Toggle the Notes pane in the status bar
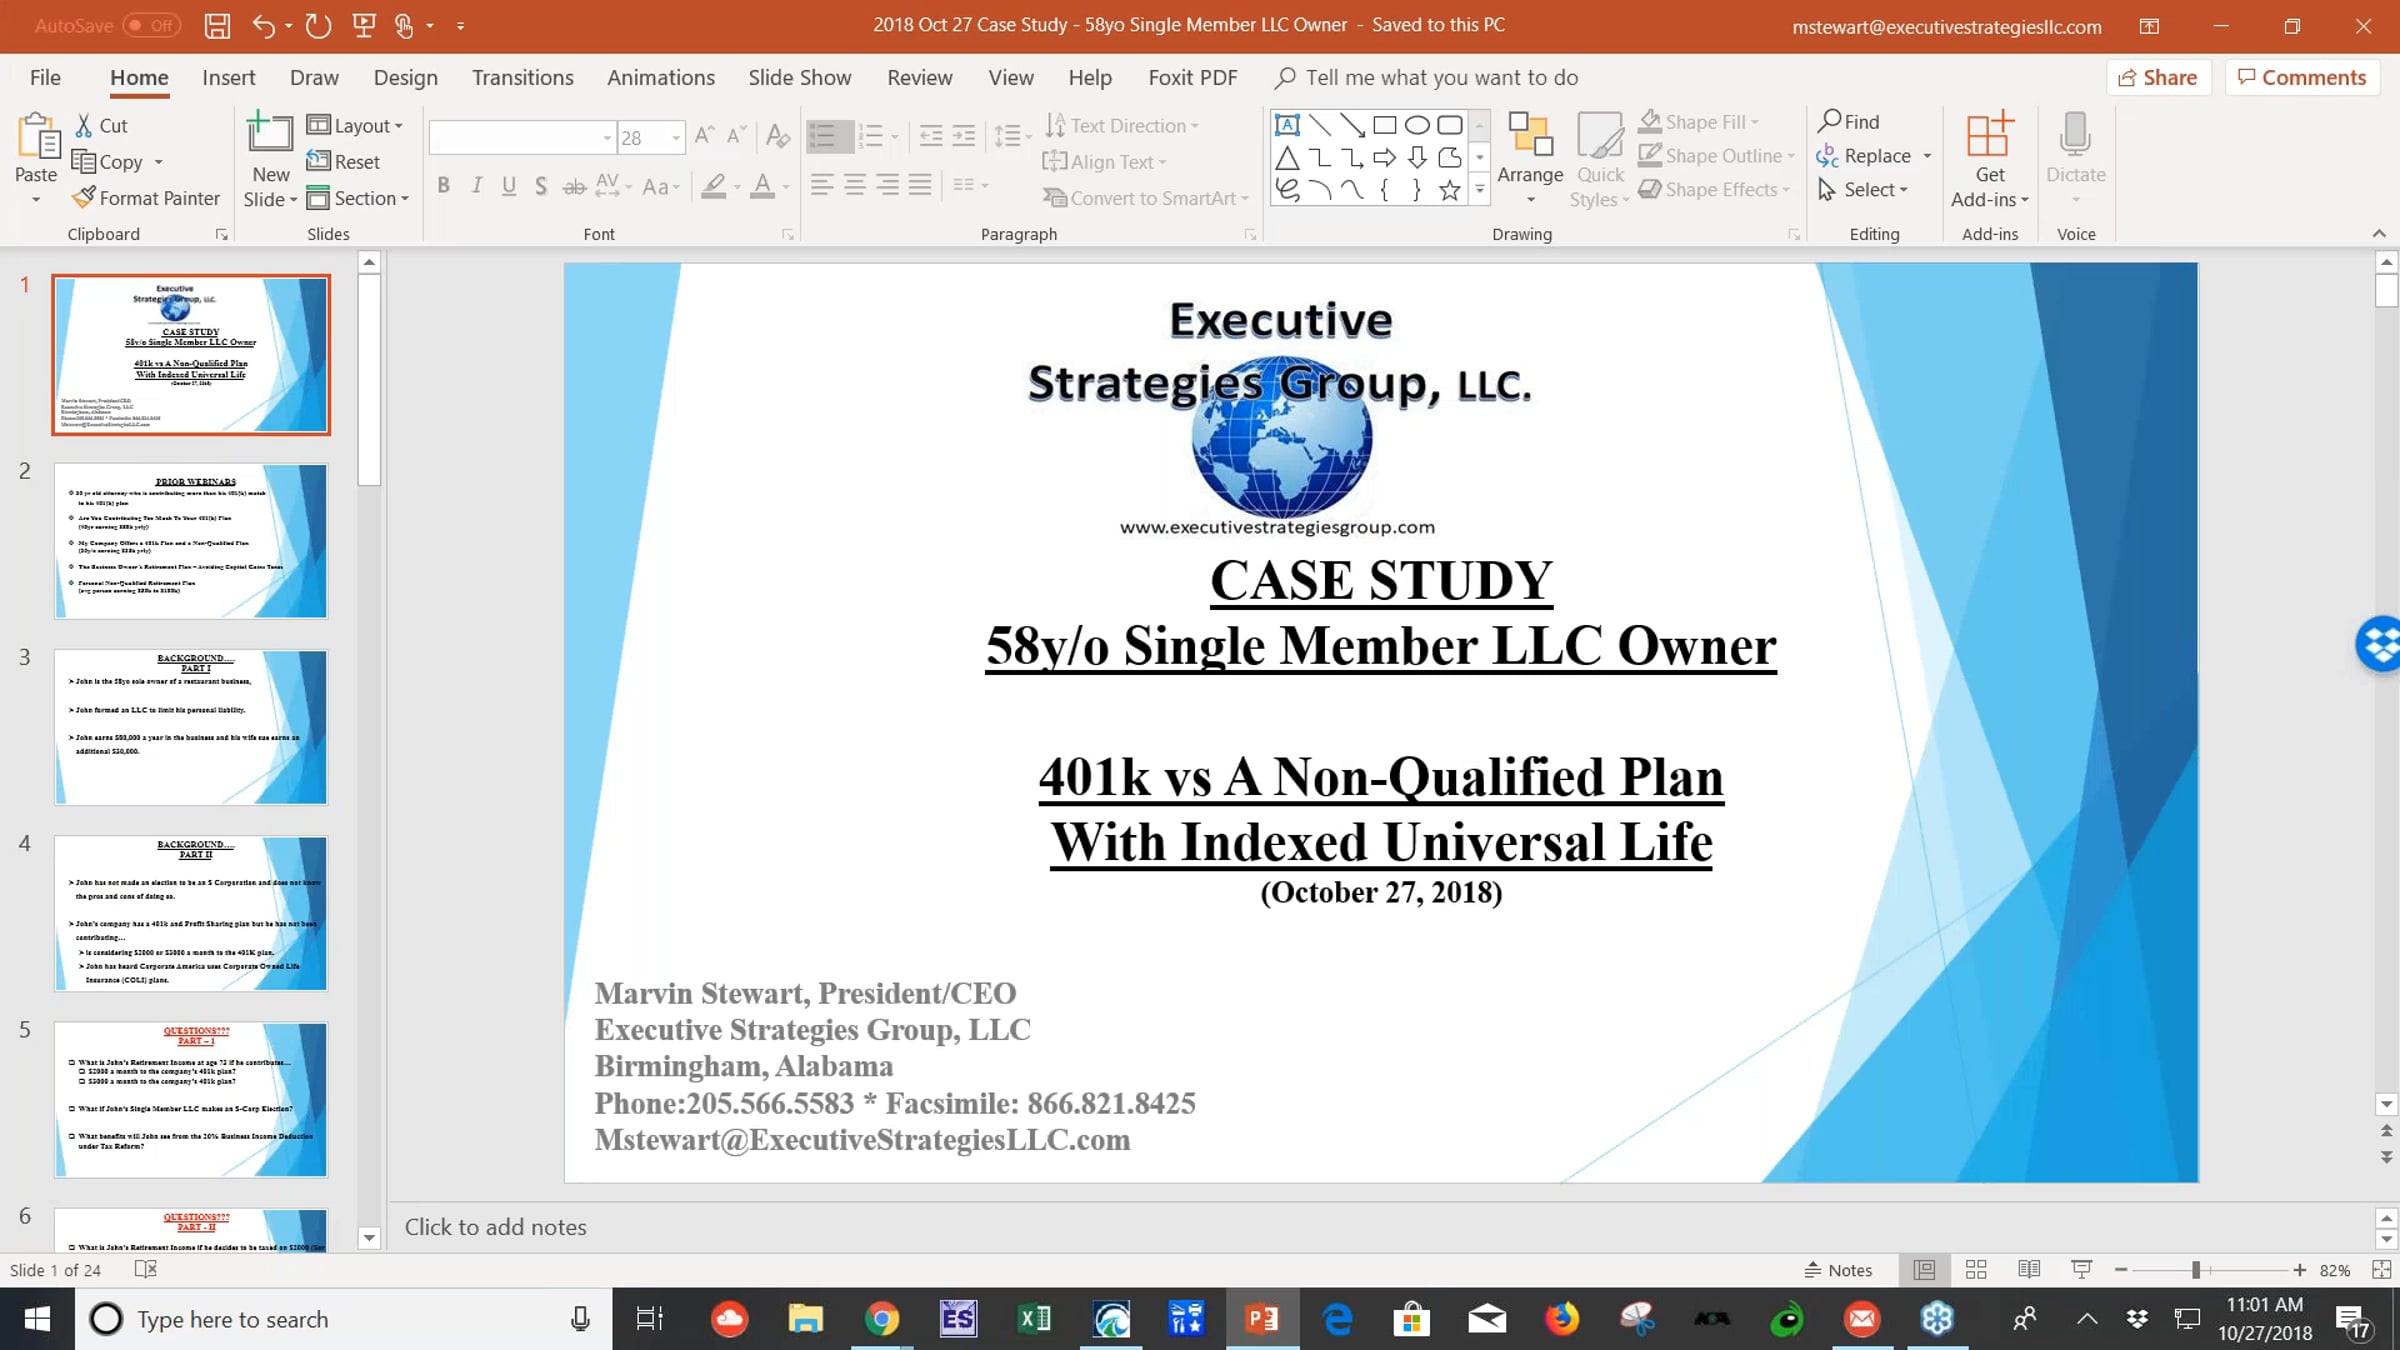2400x1350 pixels. point(1838,1270)
